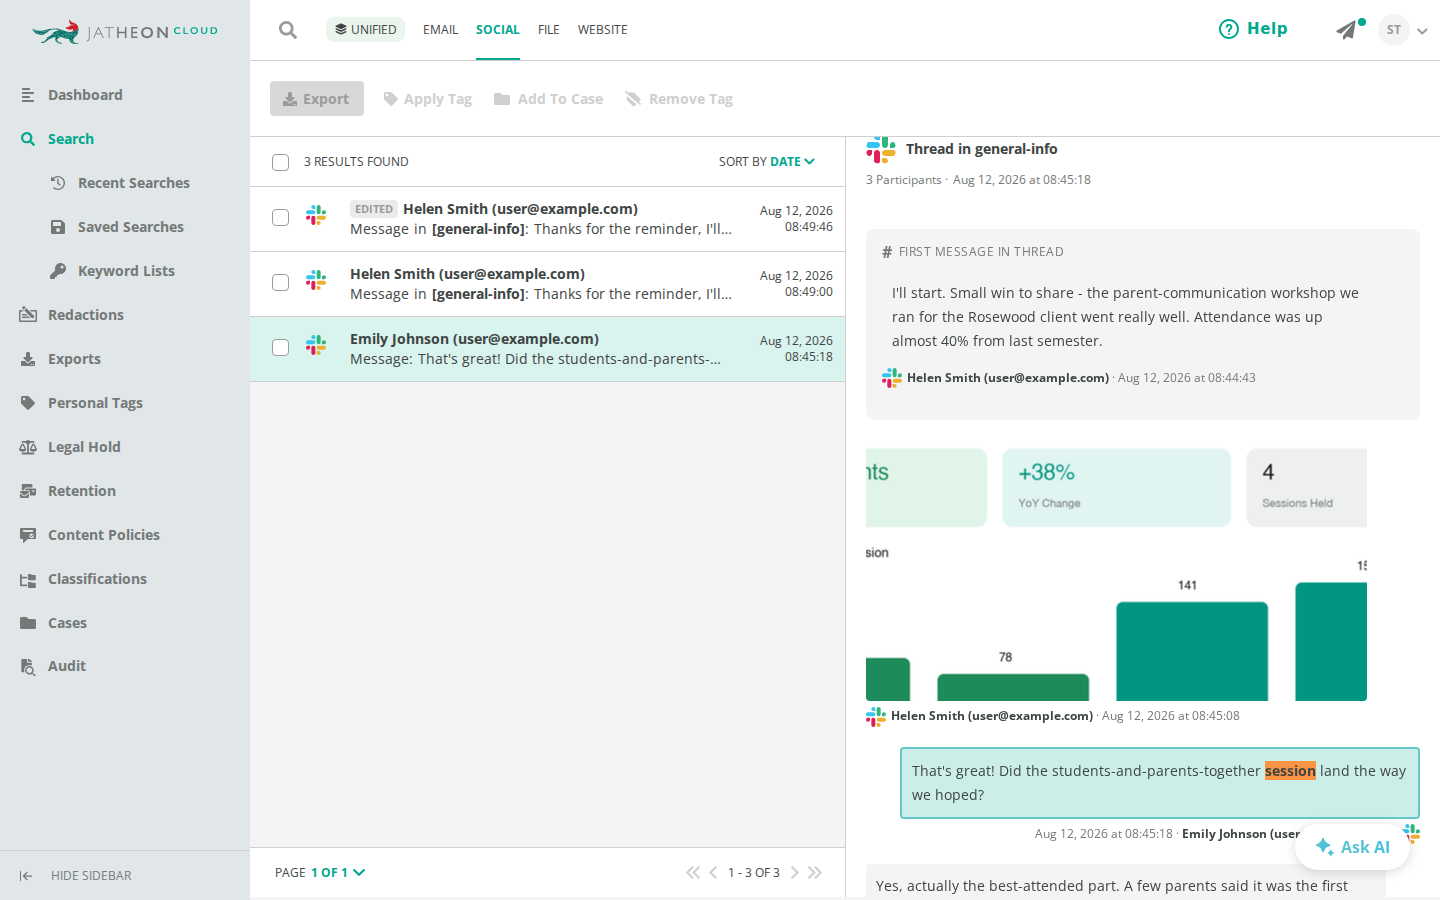Click the highlighted Emily Johnson message bubble

click(1160, 783)
